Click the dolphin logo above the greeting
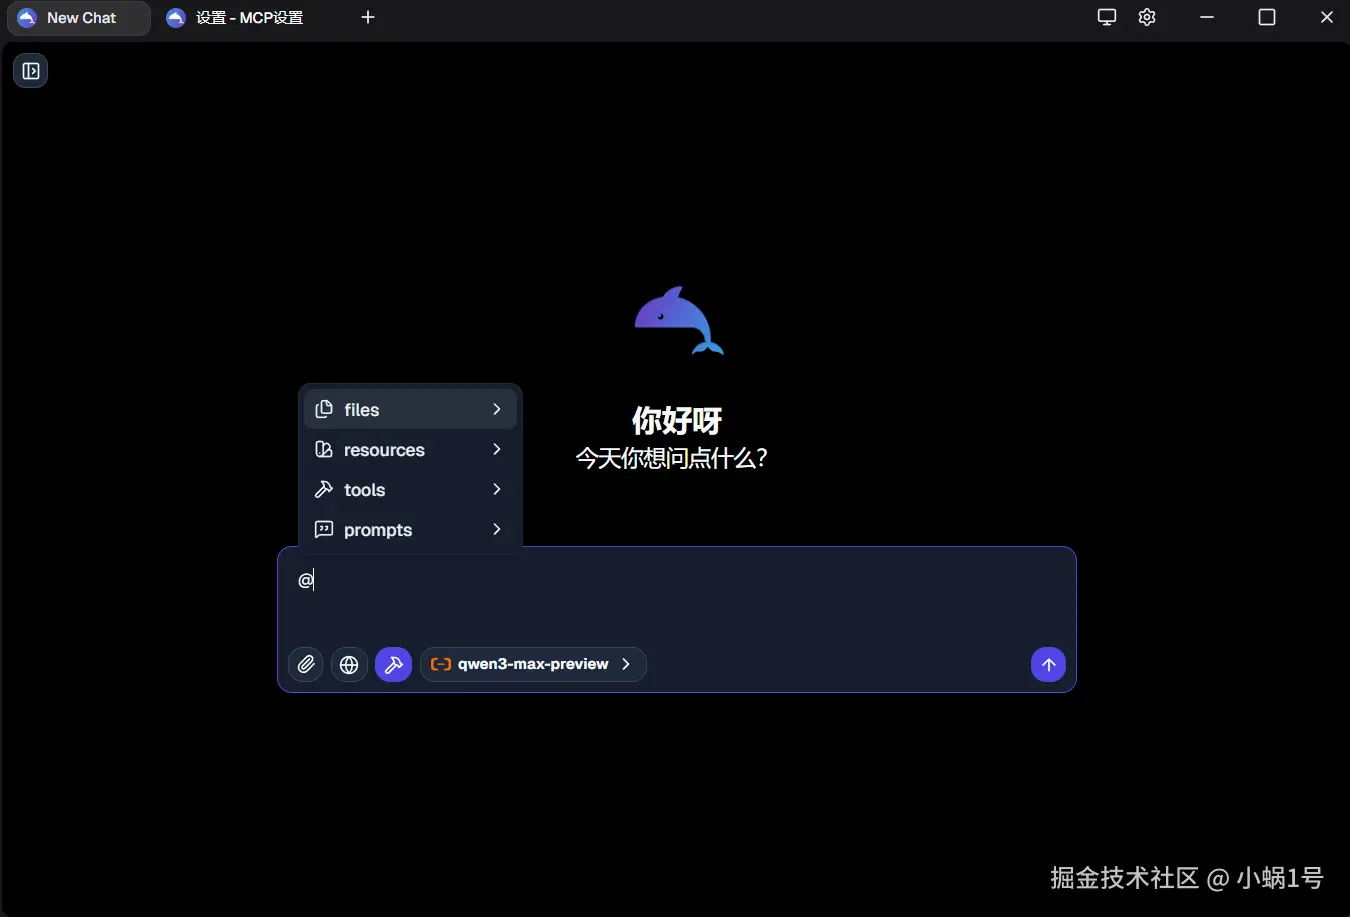 point(678,320)
